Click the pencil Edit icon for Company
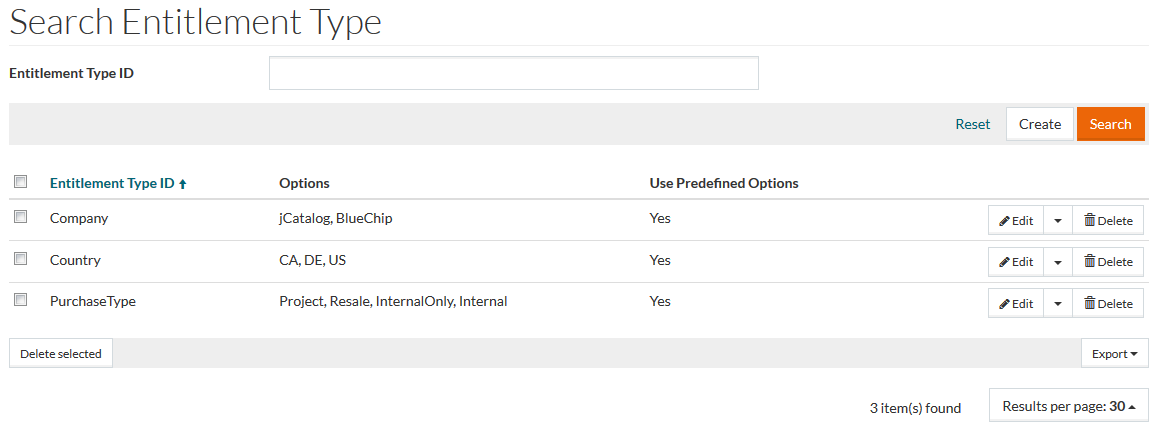 1004,221
